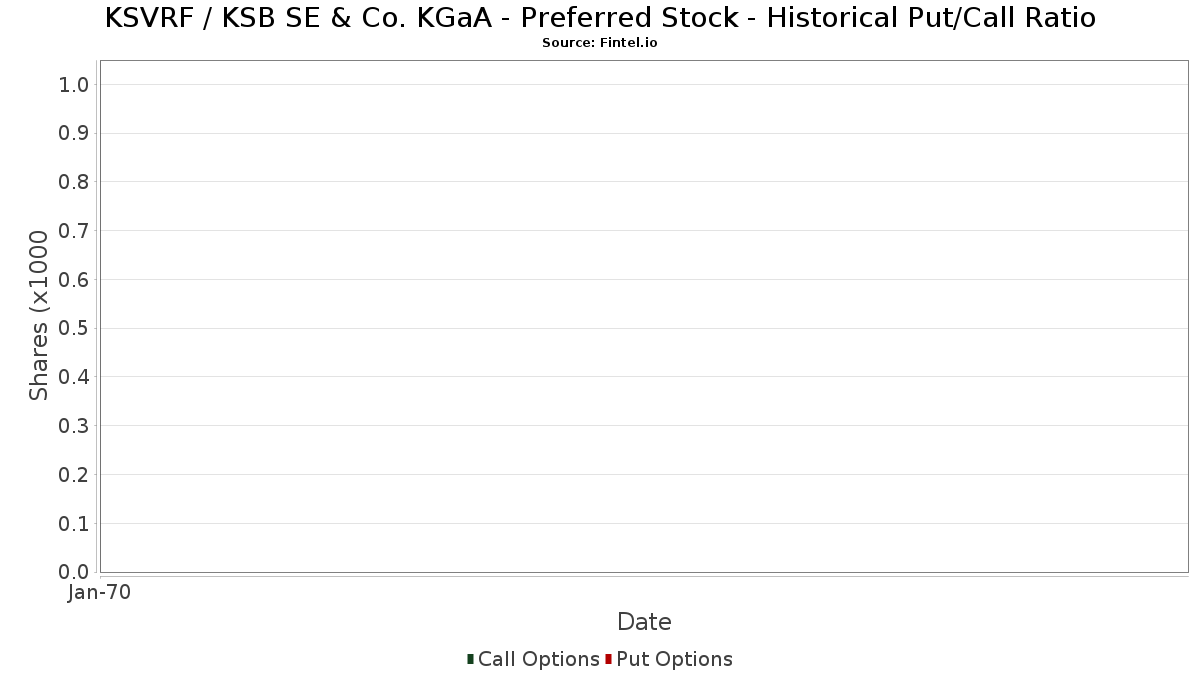This screenshot has width=1200, height=675.
Task: Click the 0.8 y-axis tick label
Action: (x=74, y=182)
